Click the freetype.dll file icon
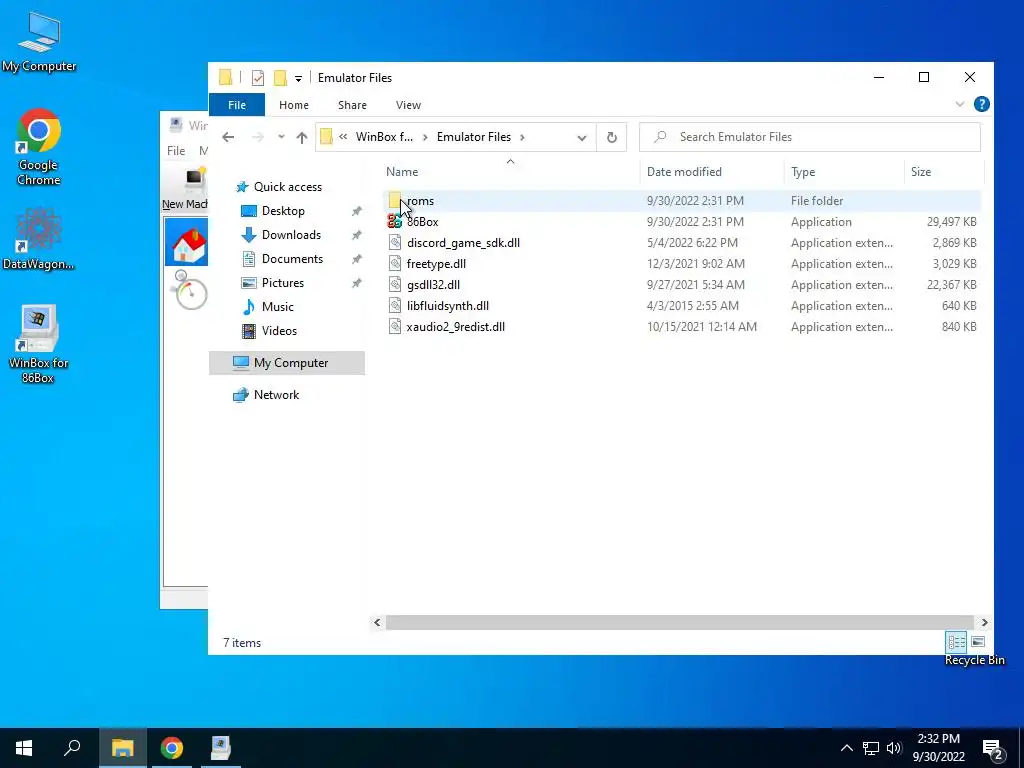This screenshot has width=1024, height=768. pos(394,264)
